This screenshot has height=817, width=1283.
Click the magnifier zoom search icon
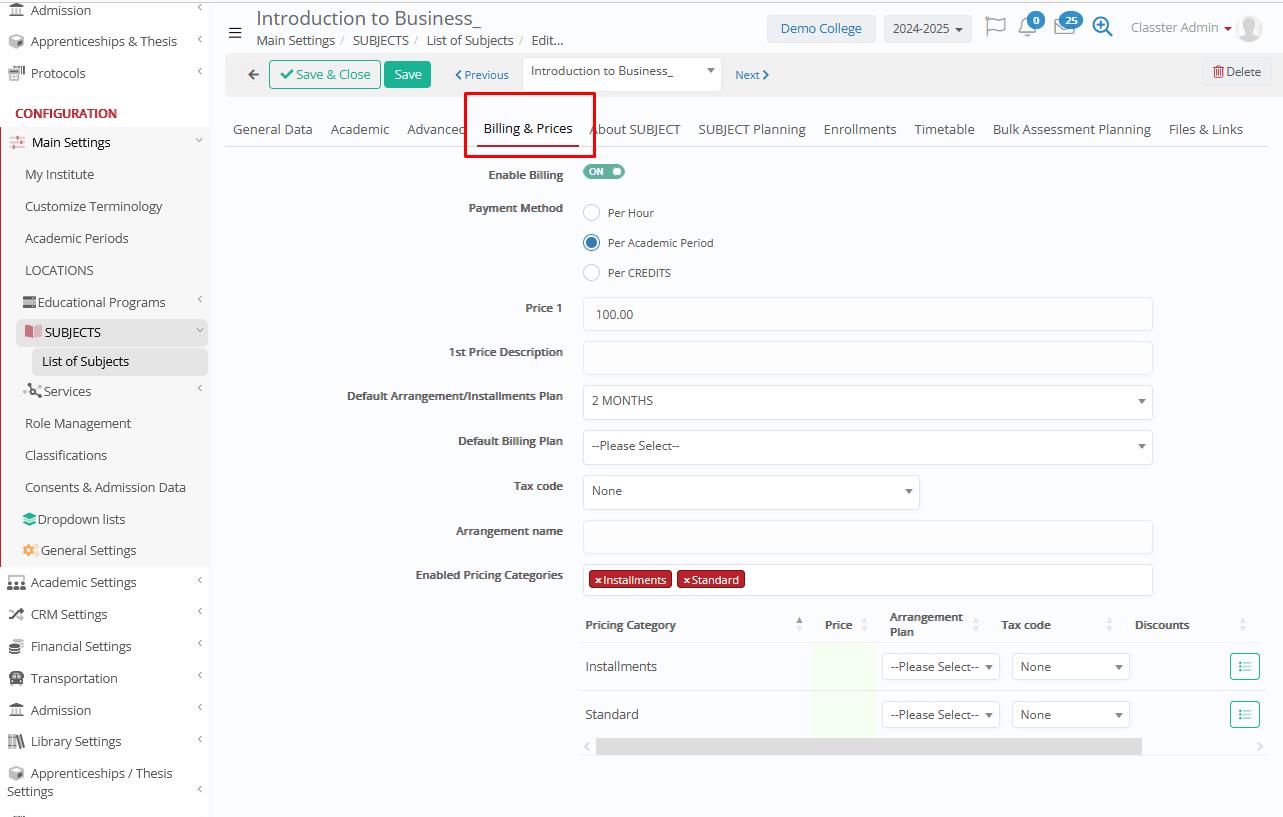click(1102, 27)
